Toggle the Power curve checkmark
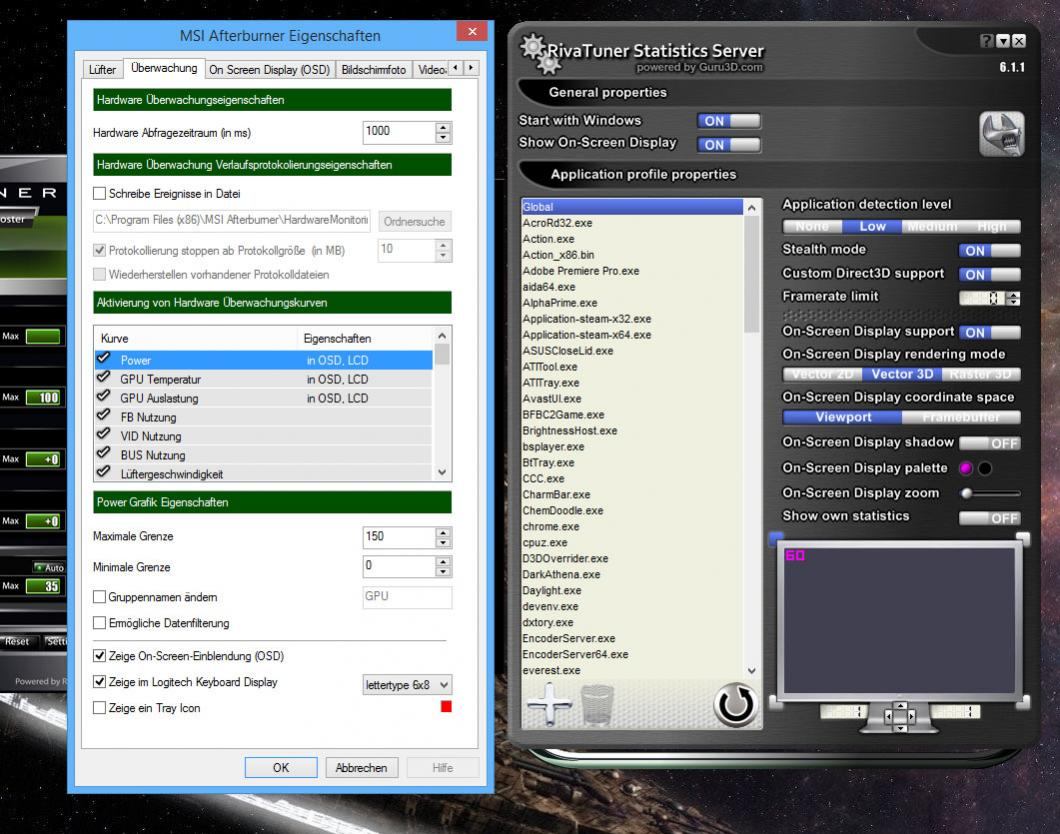 tap(103, 359)
